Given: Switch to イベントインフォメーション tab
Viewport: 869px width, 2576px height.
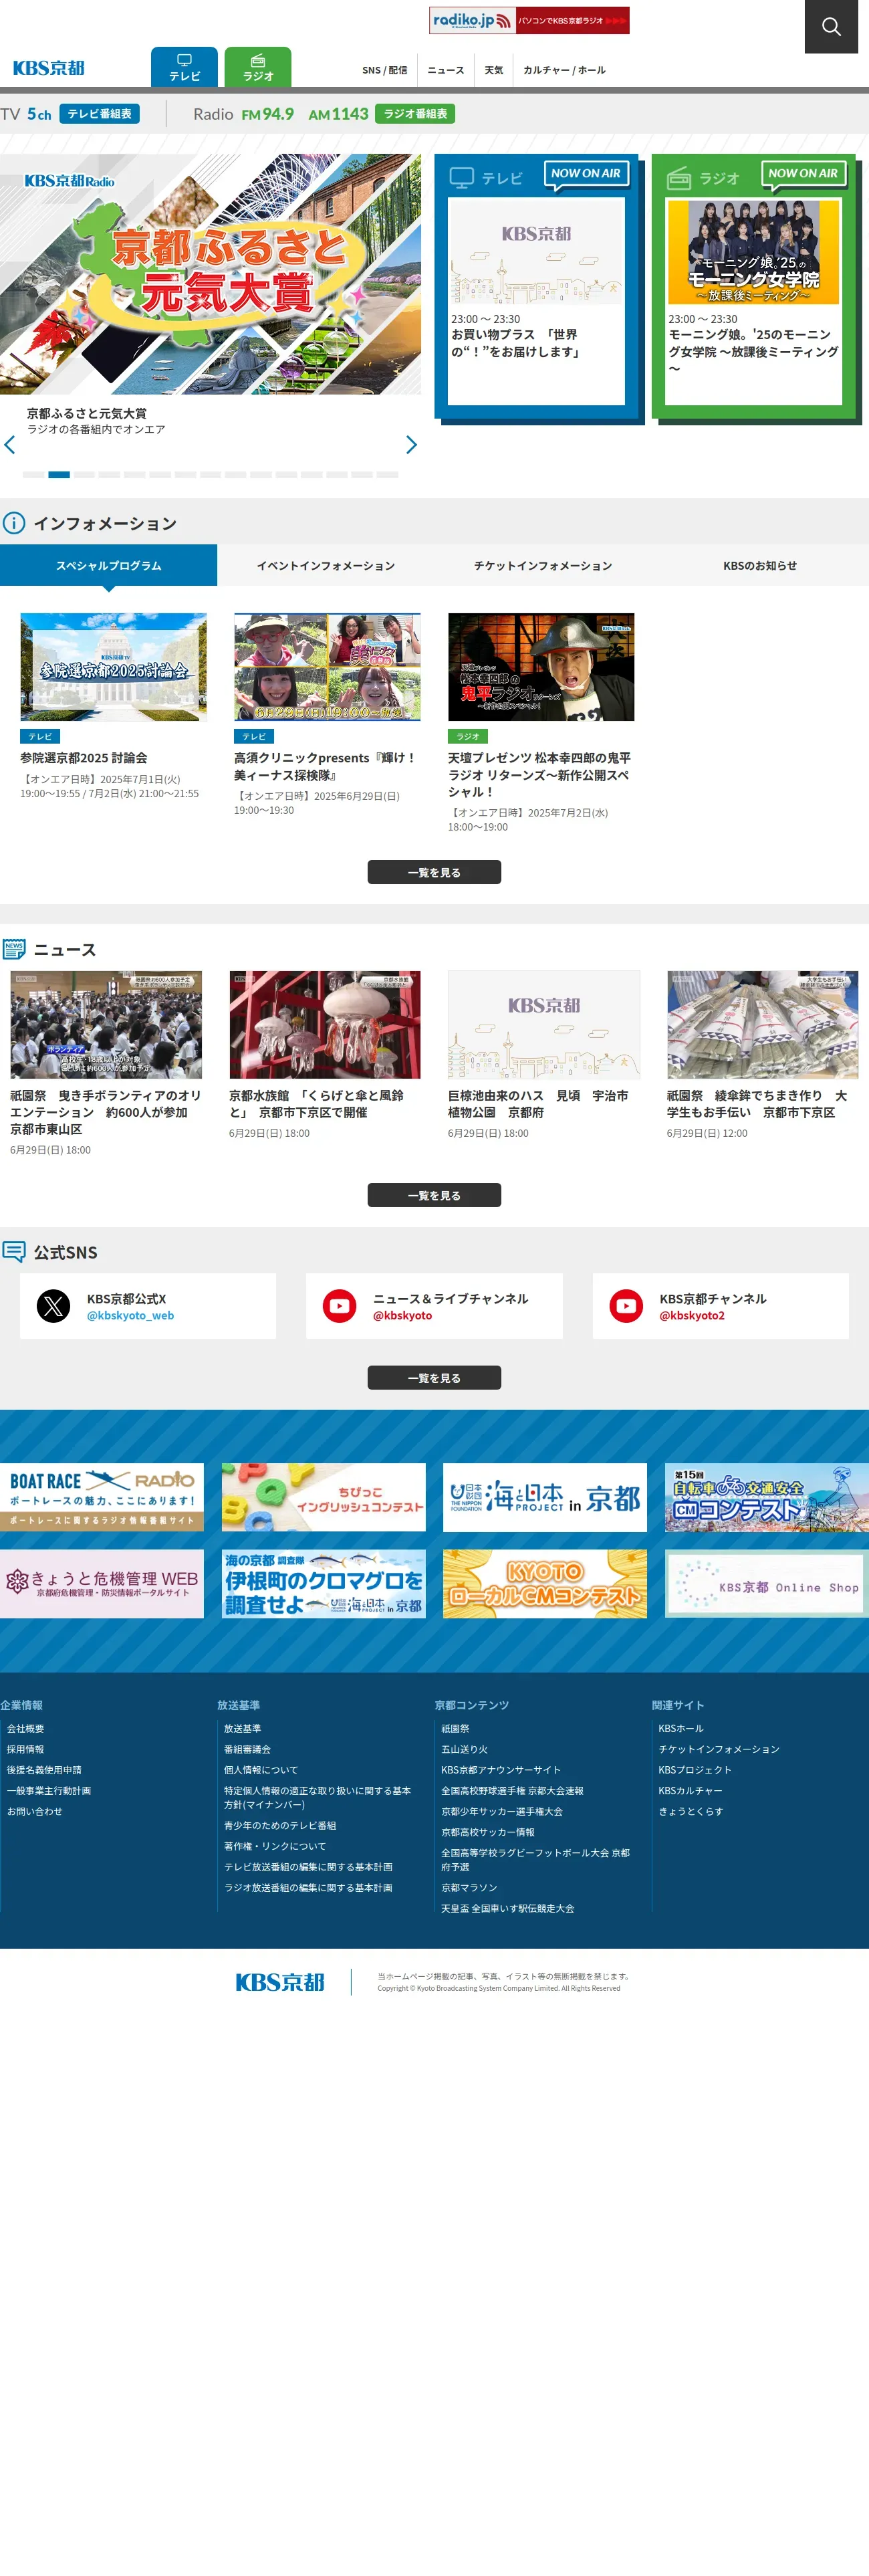Looking at the screenshot, I should 326,565.
